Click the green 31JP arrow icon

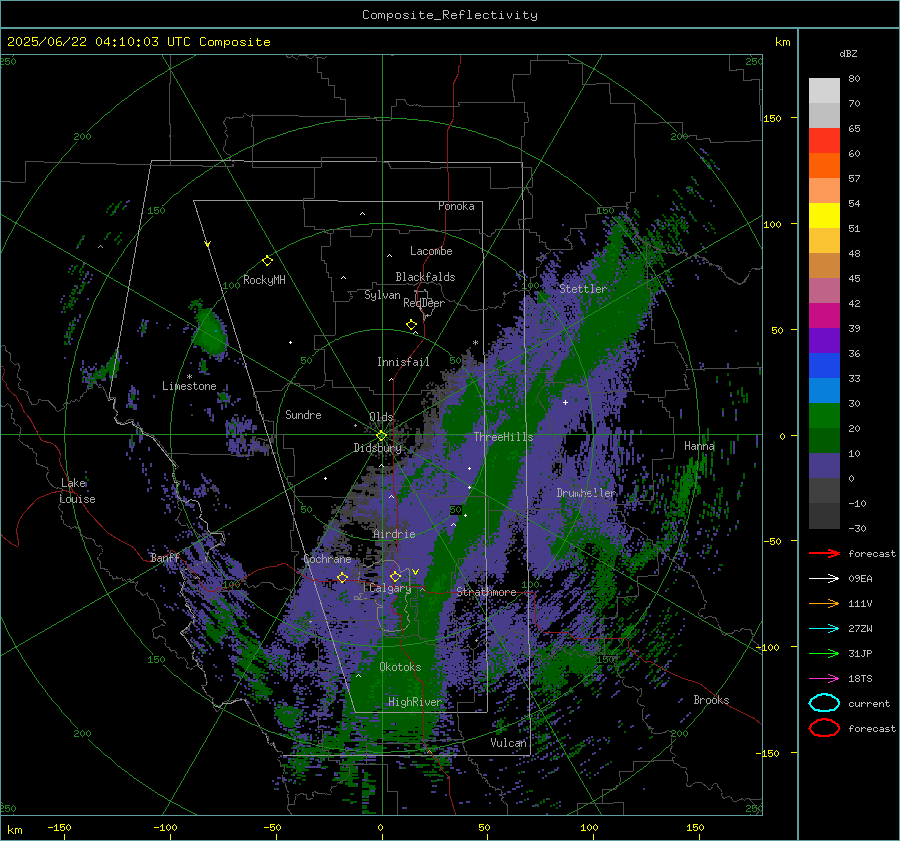click(x=824, y=653)
